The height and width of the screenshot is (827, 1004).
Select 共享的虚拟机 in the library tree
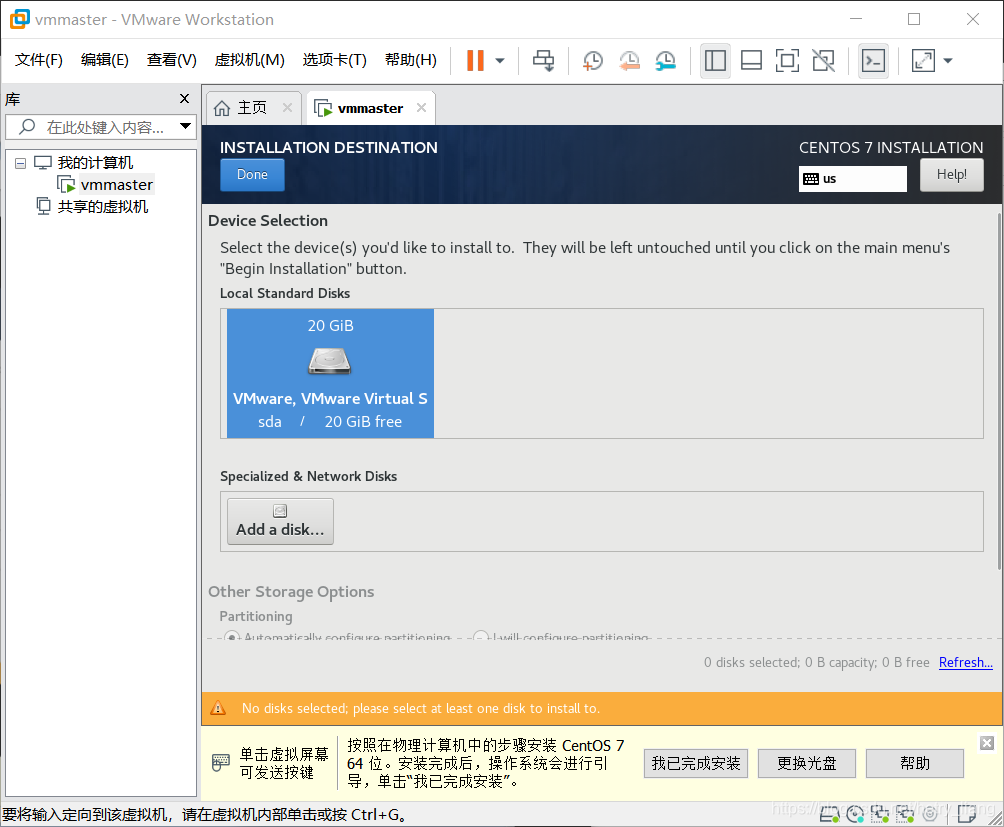click(102, 207)
